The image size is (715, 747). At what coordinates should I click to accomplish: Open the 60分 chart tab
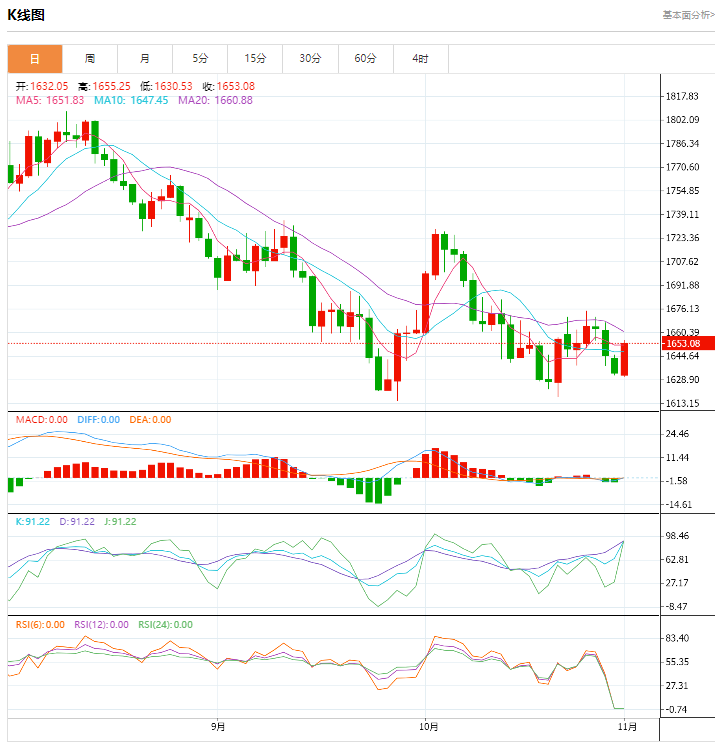tap(365, 59)
